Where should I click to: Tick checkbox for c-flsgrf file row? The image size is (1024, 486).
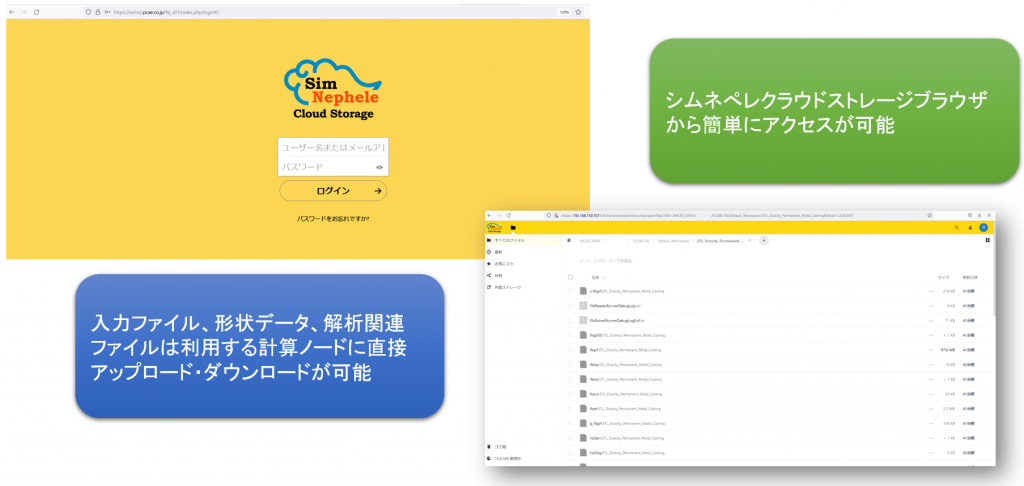coord(570,291)
